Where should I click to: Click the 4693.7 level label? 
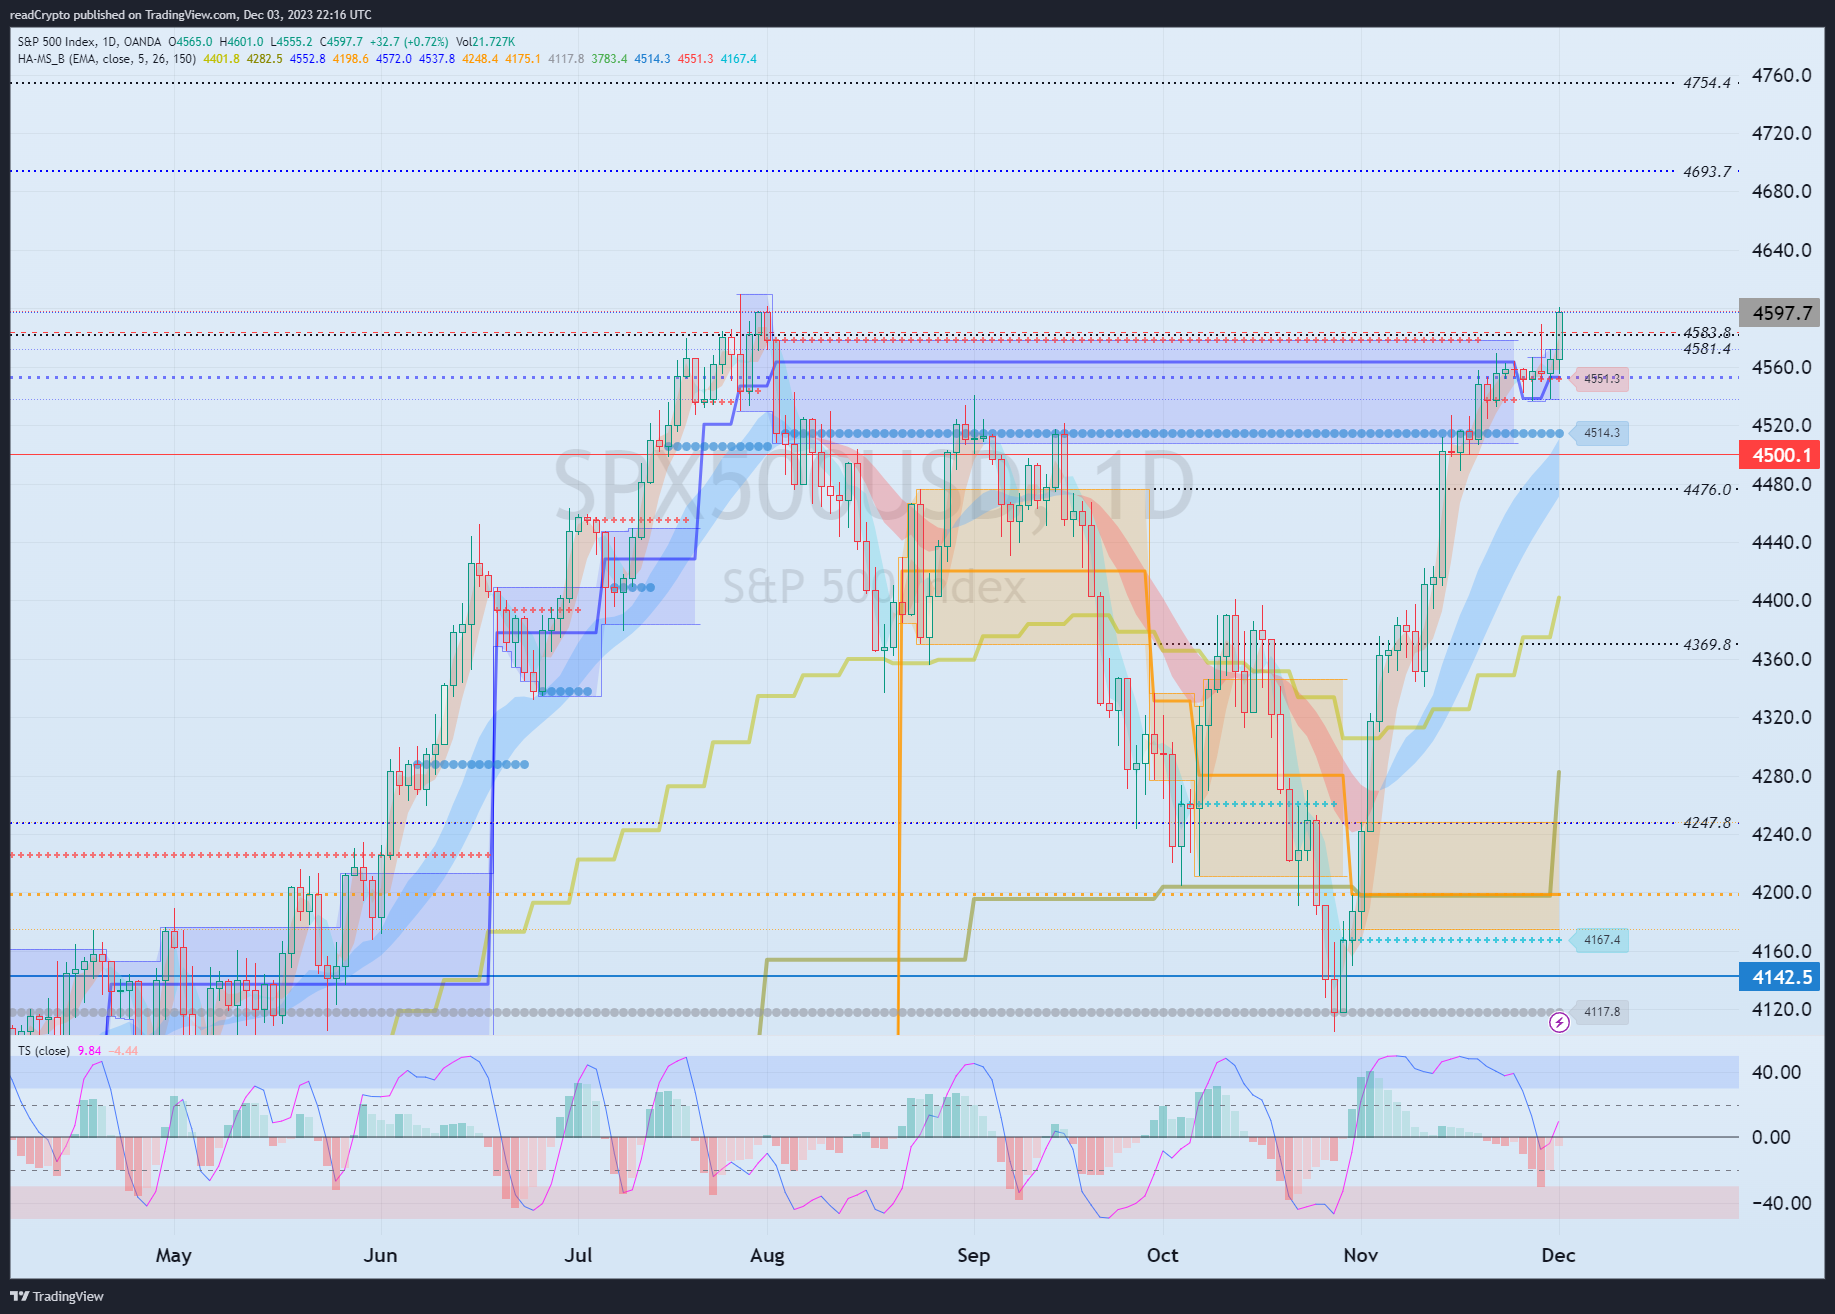tap(1706, 172)
